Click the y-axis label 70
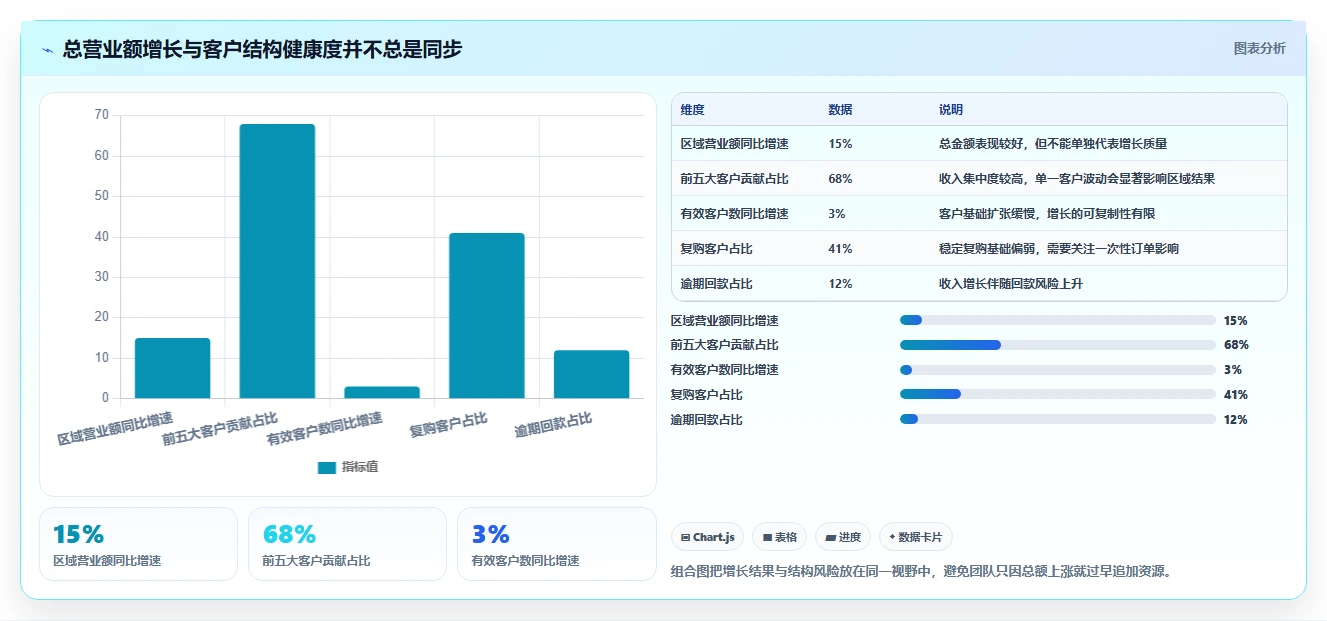Viewport: 1327px width, 621px height. [x=102, y=115]
